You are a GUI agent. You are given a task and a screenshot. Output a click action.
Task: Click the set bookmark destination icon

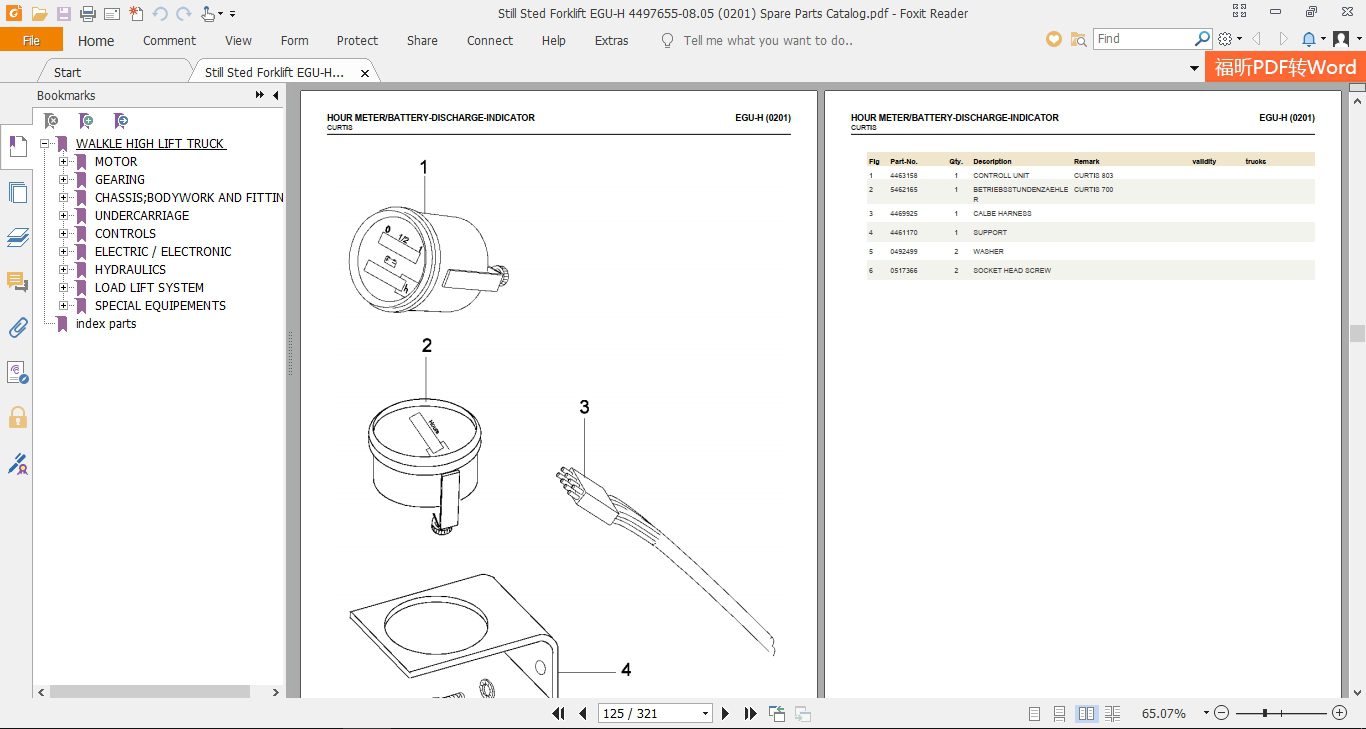[x=121, y=121]
